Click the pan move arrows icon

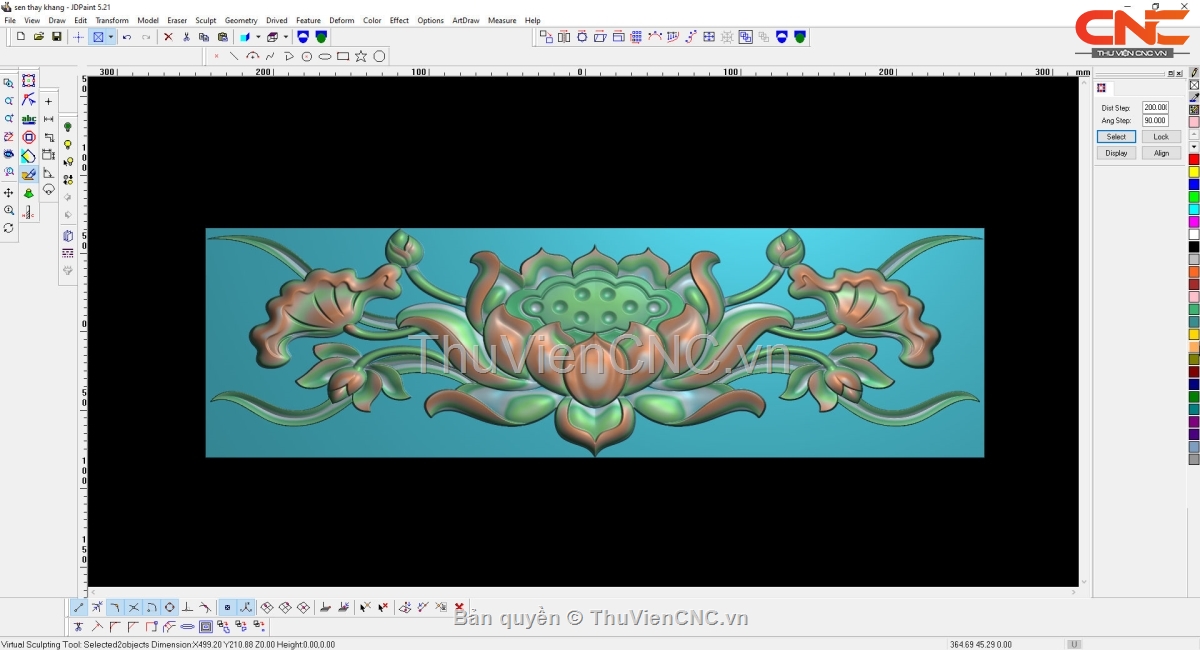(9, 192)
